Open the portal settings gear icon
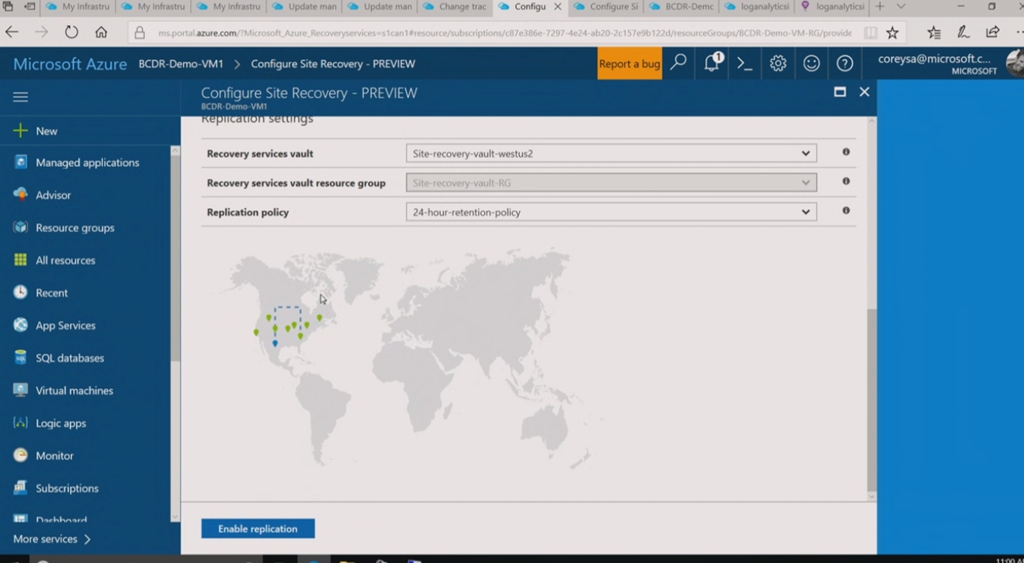The width and height of the screenshot is (1024, 563). 778,63
